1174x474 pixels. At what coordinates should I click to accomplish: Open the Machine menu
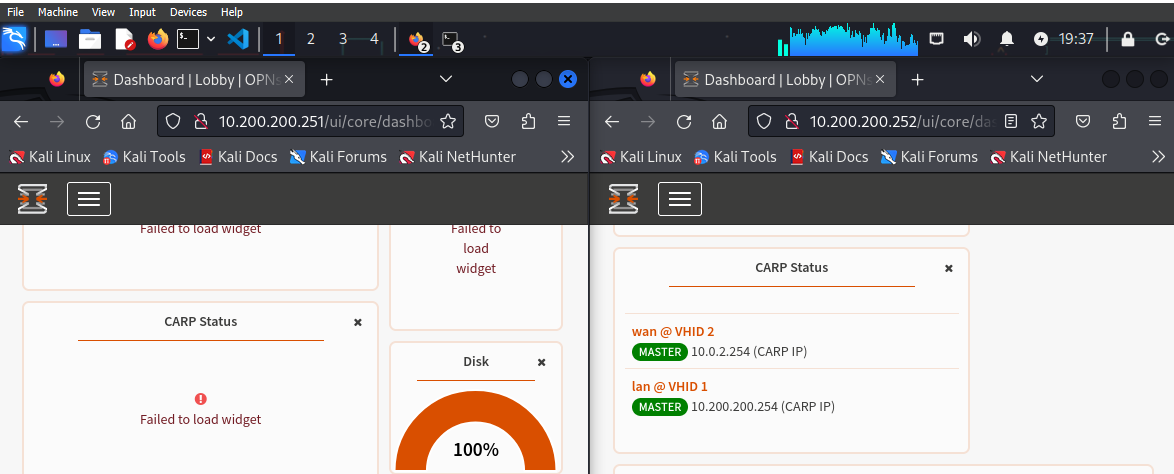57,12
